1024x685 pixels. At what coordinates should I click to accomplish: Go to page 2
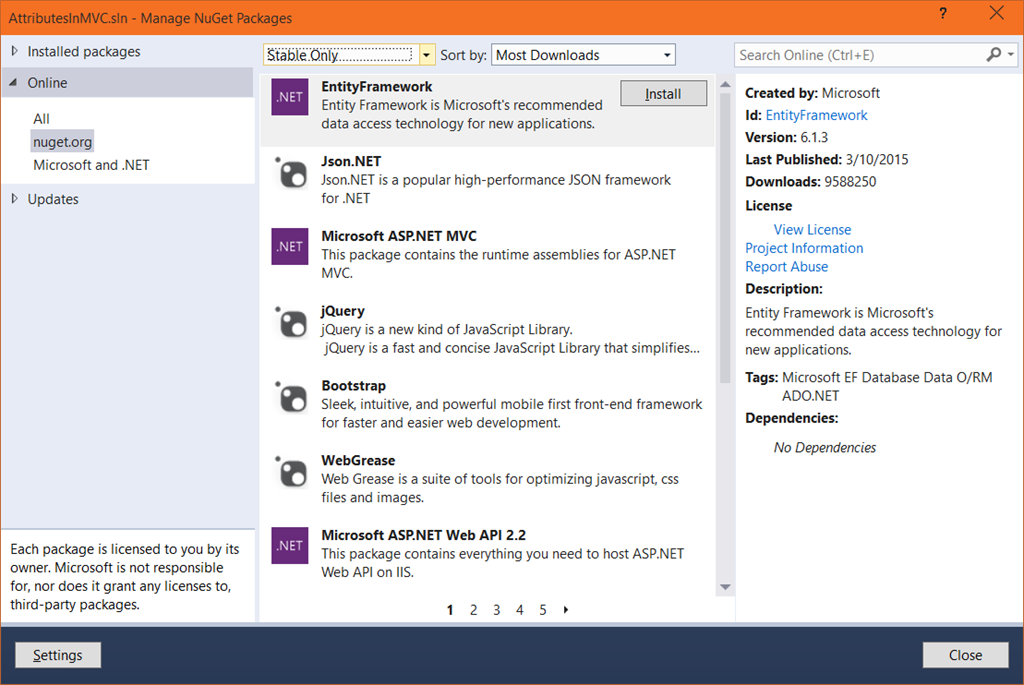(x=473, y=610)
